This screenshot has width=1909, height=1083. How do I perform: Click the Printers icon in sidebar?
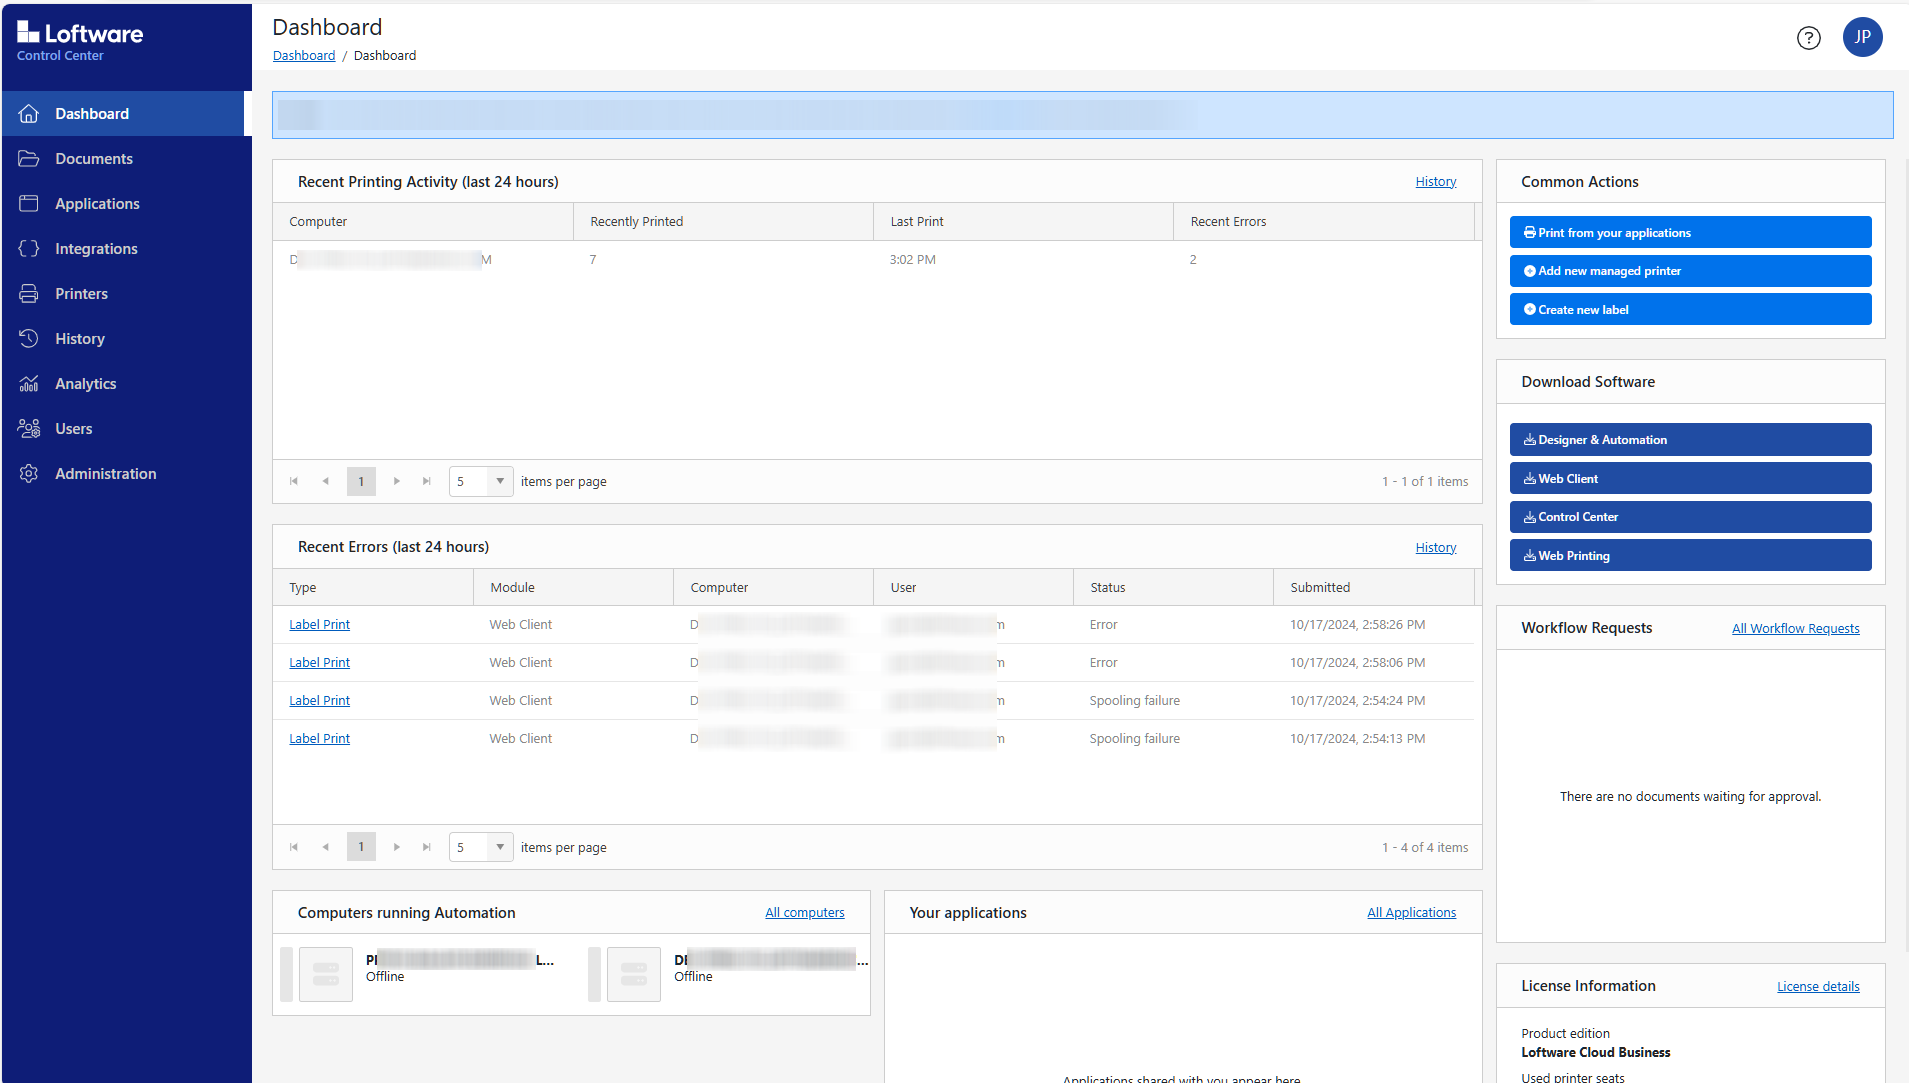point(29,294)
